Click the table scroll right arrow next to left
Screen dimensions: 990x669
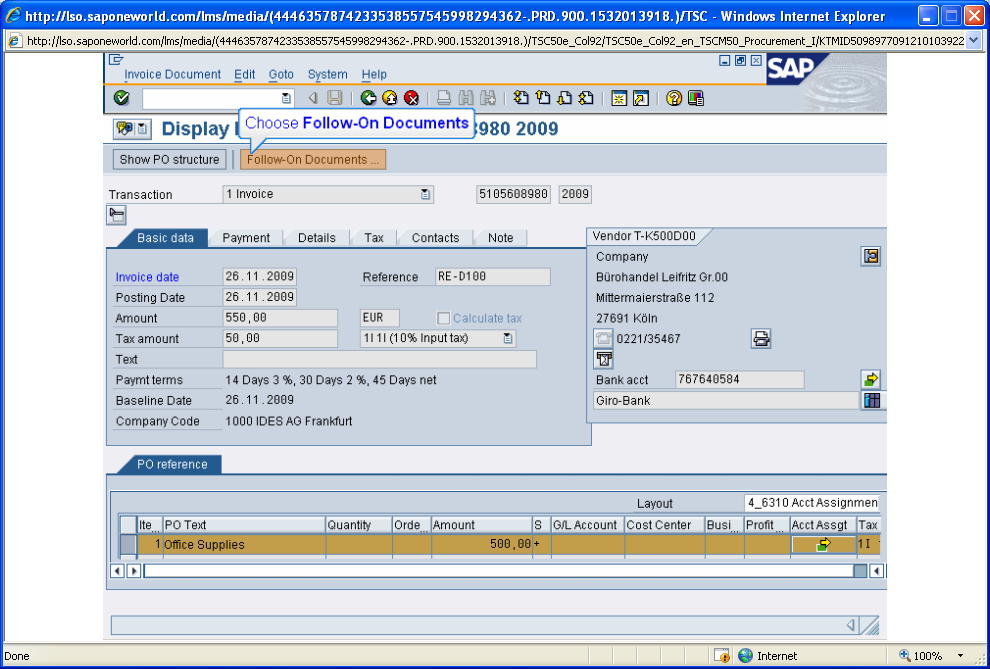coord(133,571)
